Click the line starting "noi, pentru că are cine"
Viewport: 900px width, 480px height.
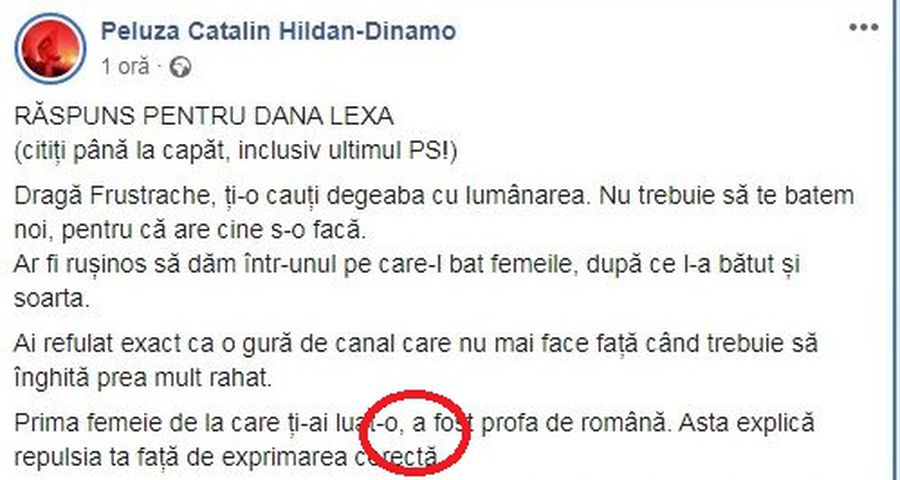pos(190,231)
